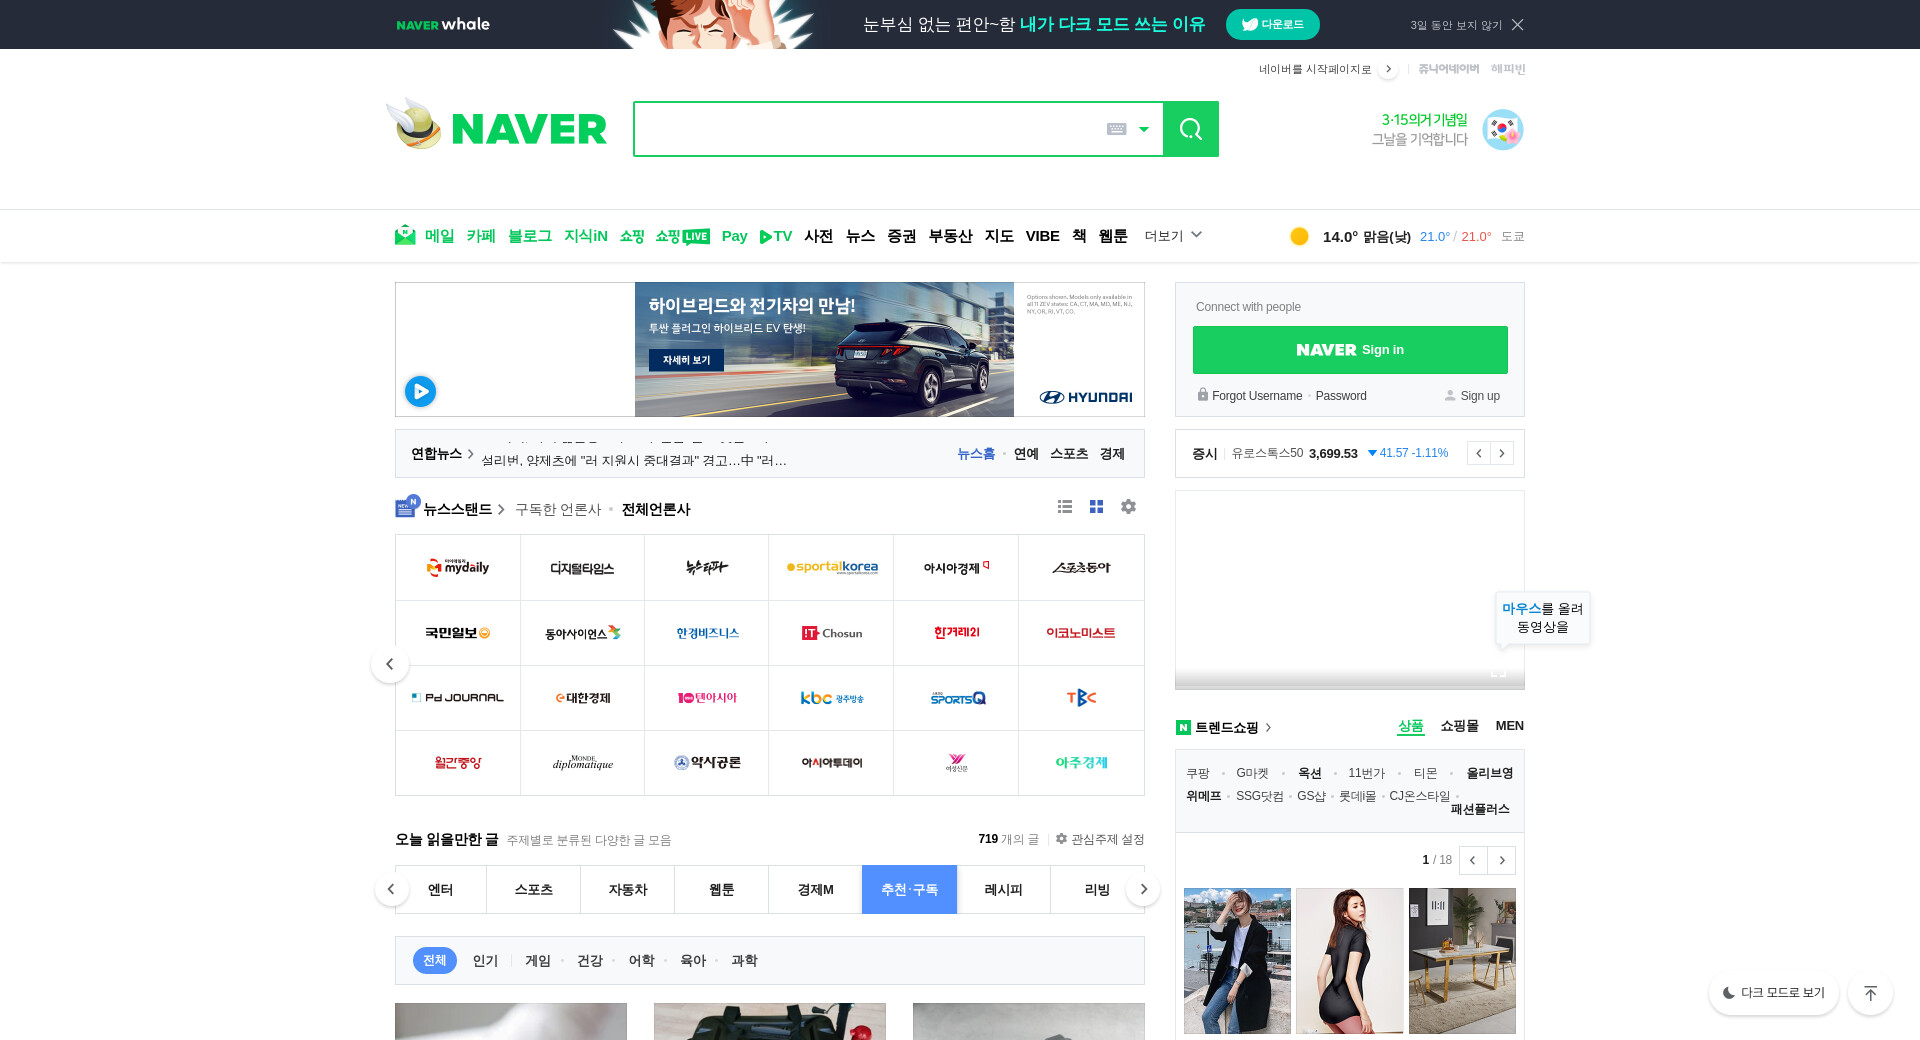Click the Mail envelope icon

[405, 235]
